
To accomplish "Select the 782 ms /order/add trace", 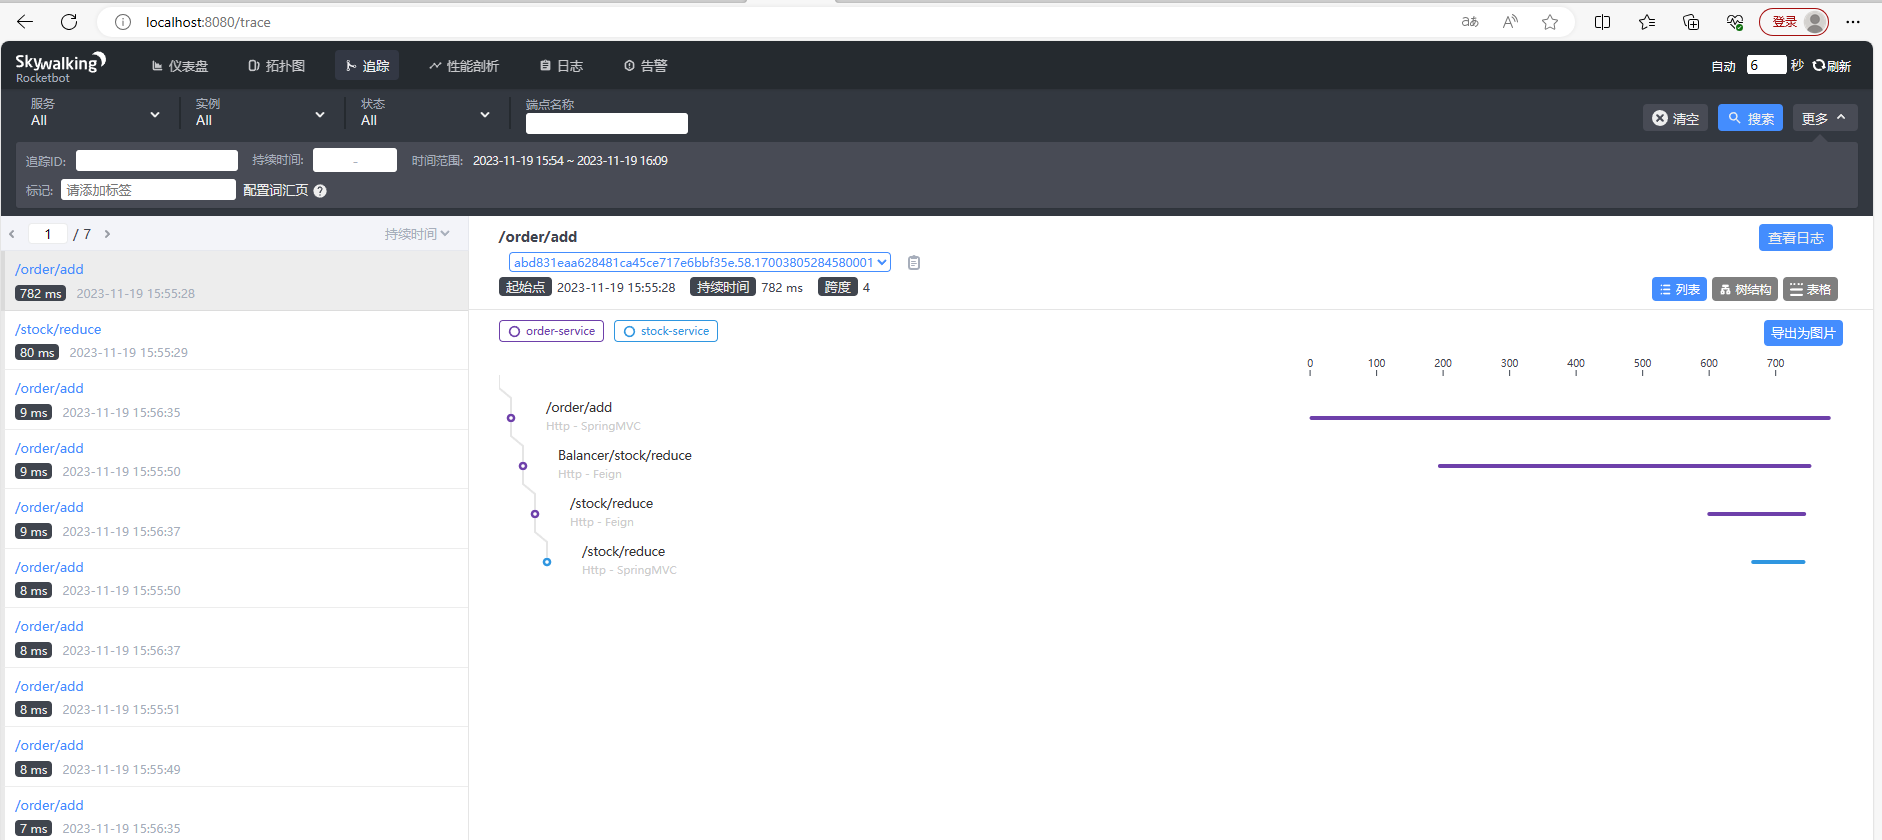I will point(236,281).
